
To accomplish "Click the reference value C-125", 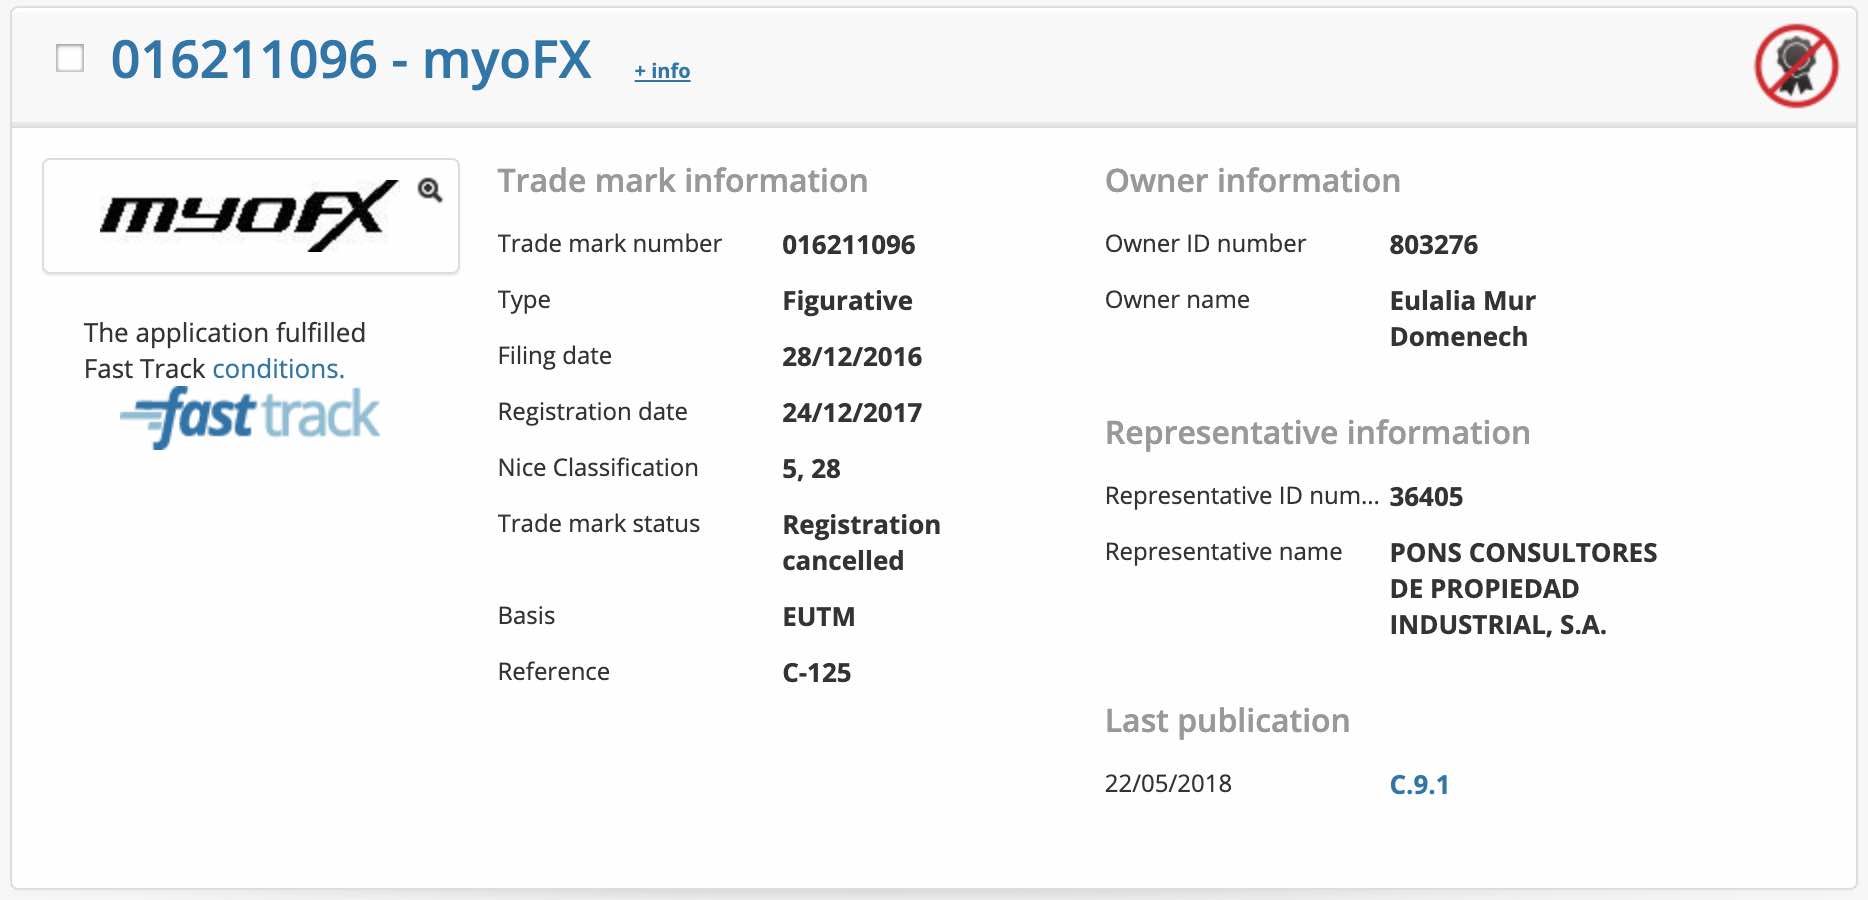I will [816, 673].
